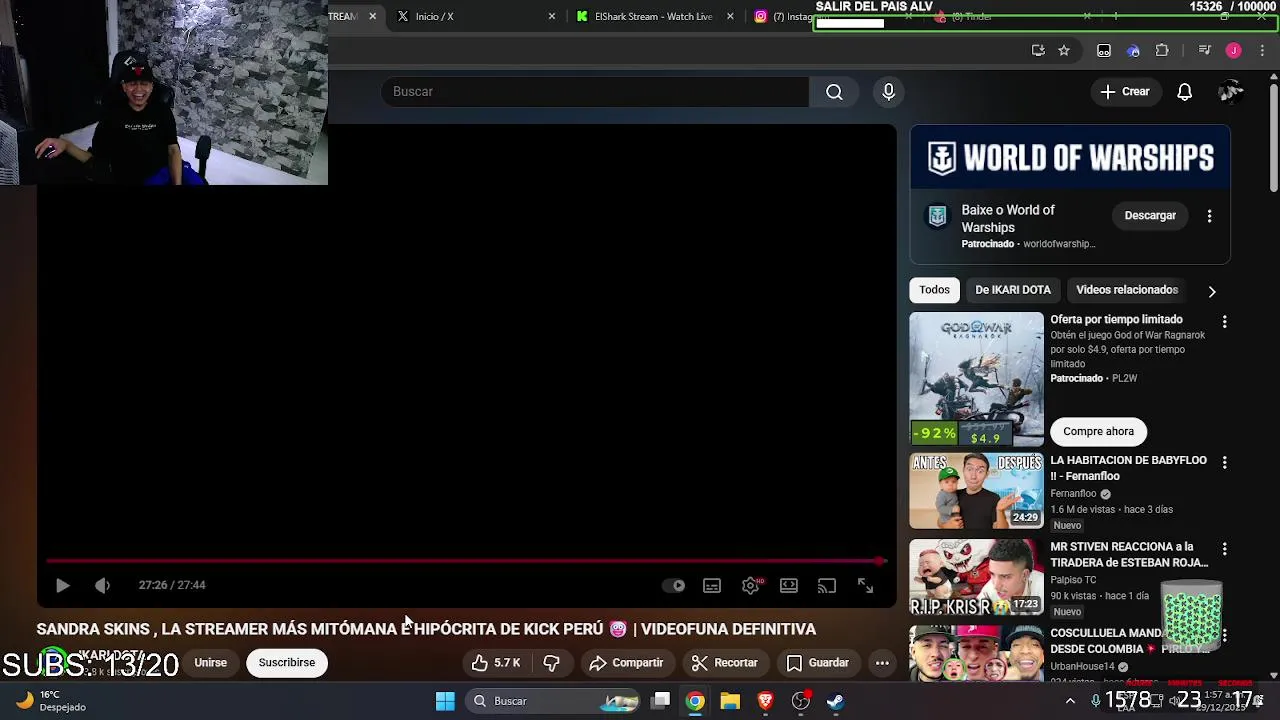The height and width of the screenshot is (720, 1280).
Task: Click Descargar on the World of Warships ad
Action: click(1150, 216)
